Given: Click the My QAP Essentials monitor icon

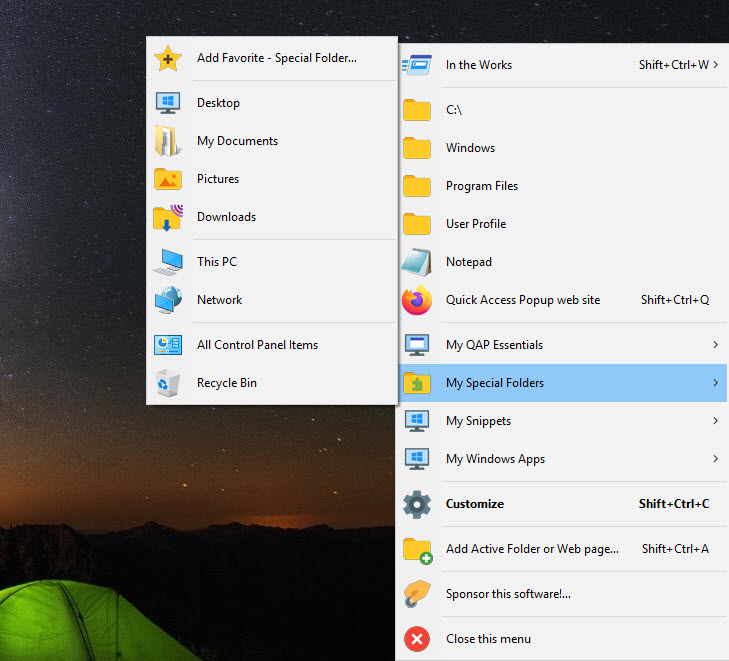Looking at the screenshot, I should click(x=417, y=345).
